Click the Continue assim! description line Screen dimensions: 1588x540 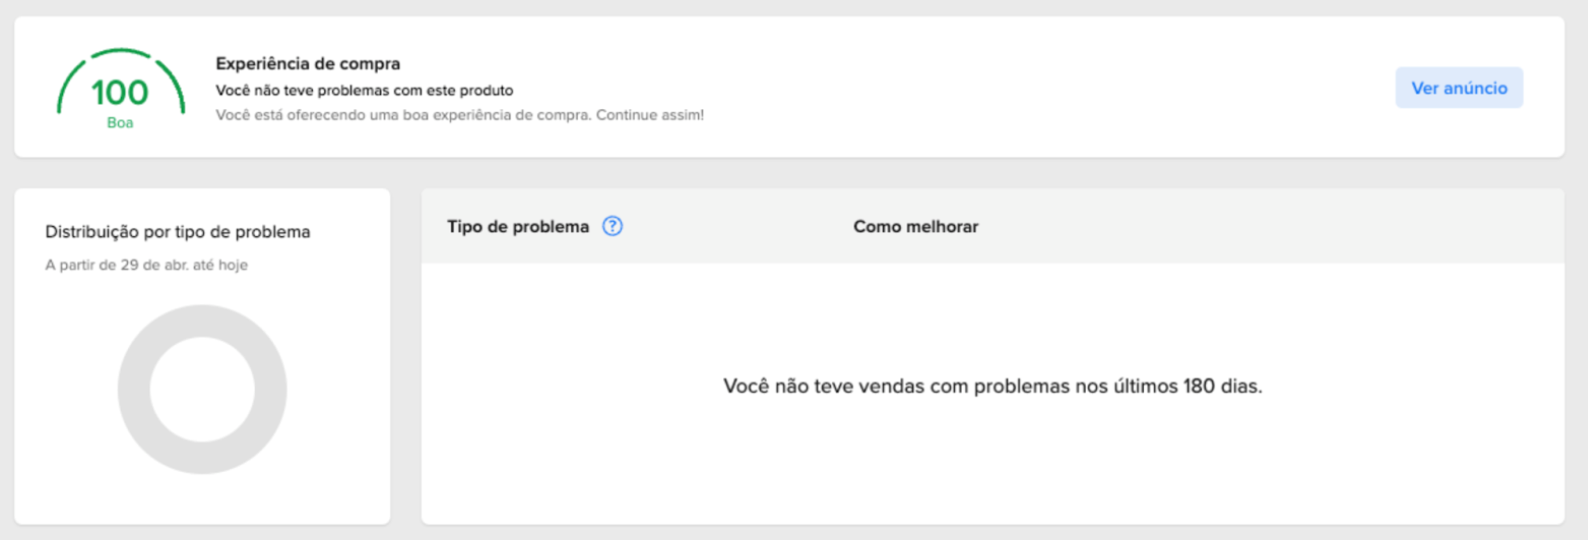pos(460,115)
